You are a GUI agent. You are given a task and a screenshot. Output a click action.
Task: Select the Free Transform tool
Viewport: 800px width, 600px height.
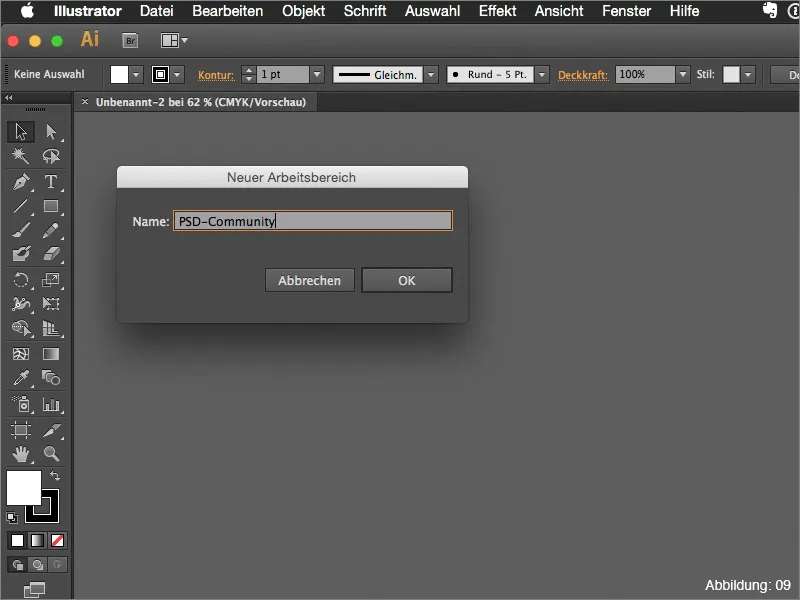(51, 304)
